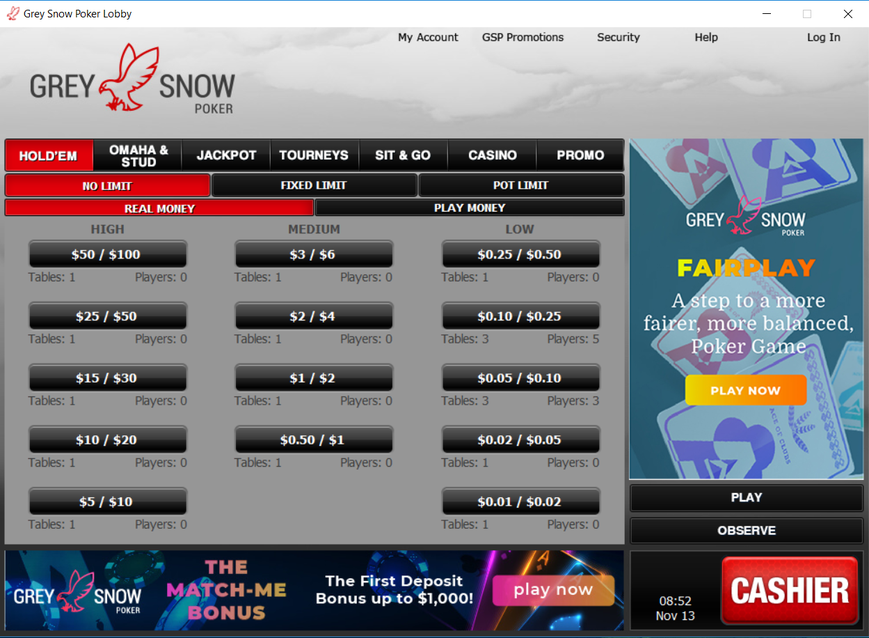
Task: Select the POT LIMIT filter
Action: [521, 186]
